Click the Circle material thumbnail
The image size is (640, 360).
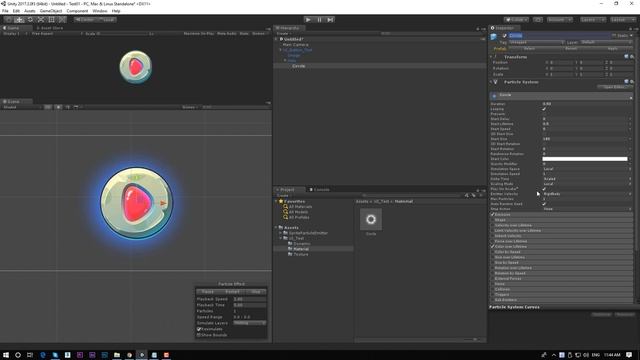pos(371,220)
